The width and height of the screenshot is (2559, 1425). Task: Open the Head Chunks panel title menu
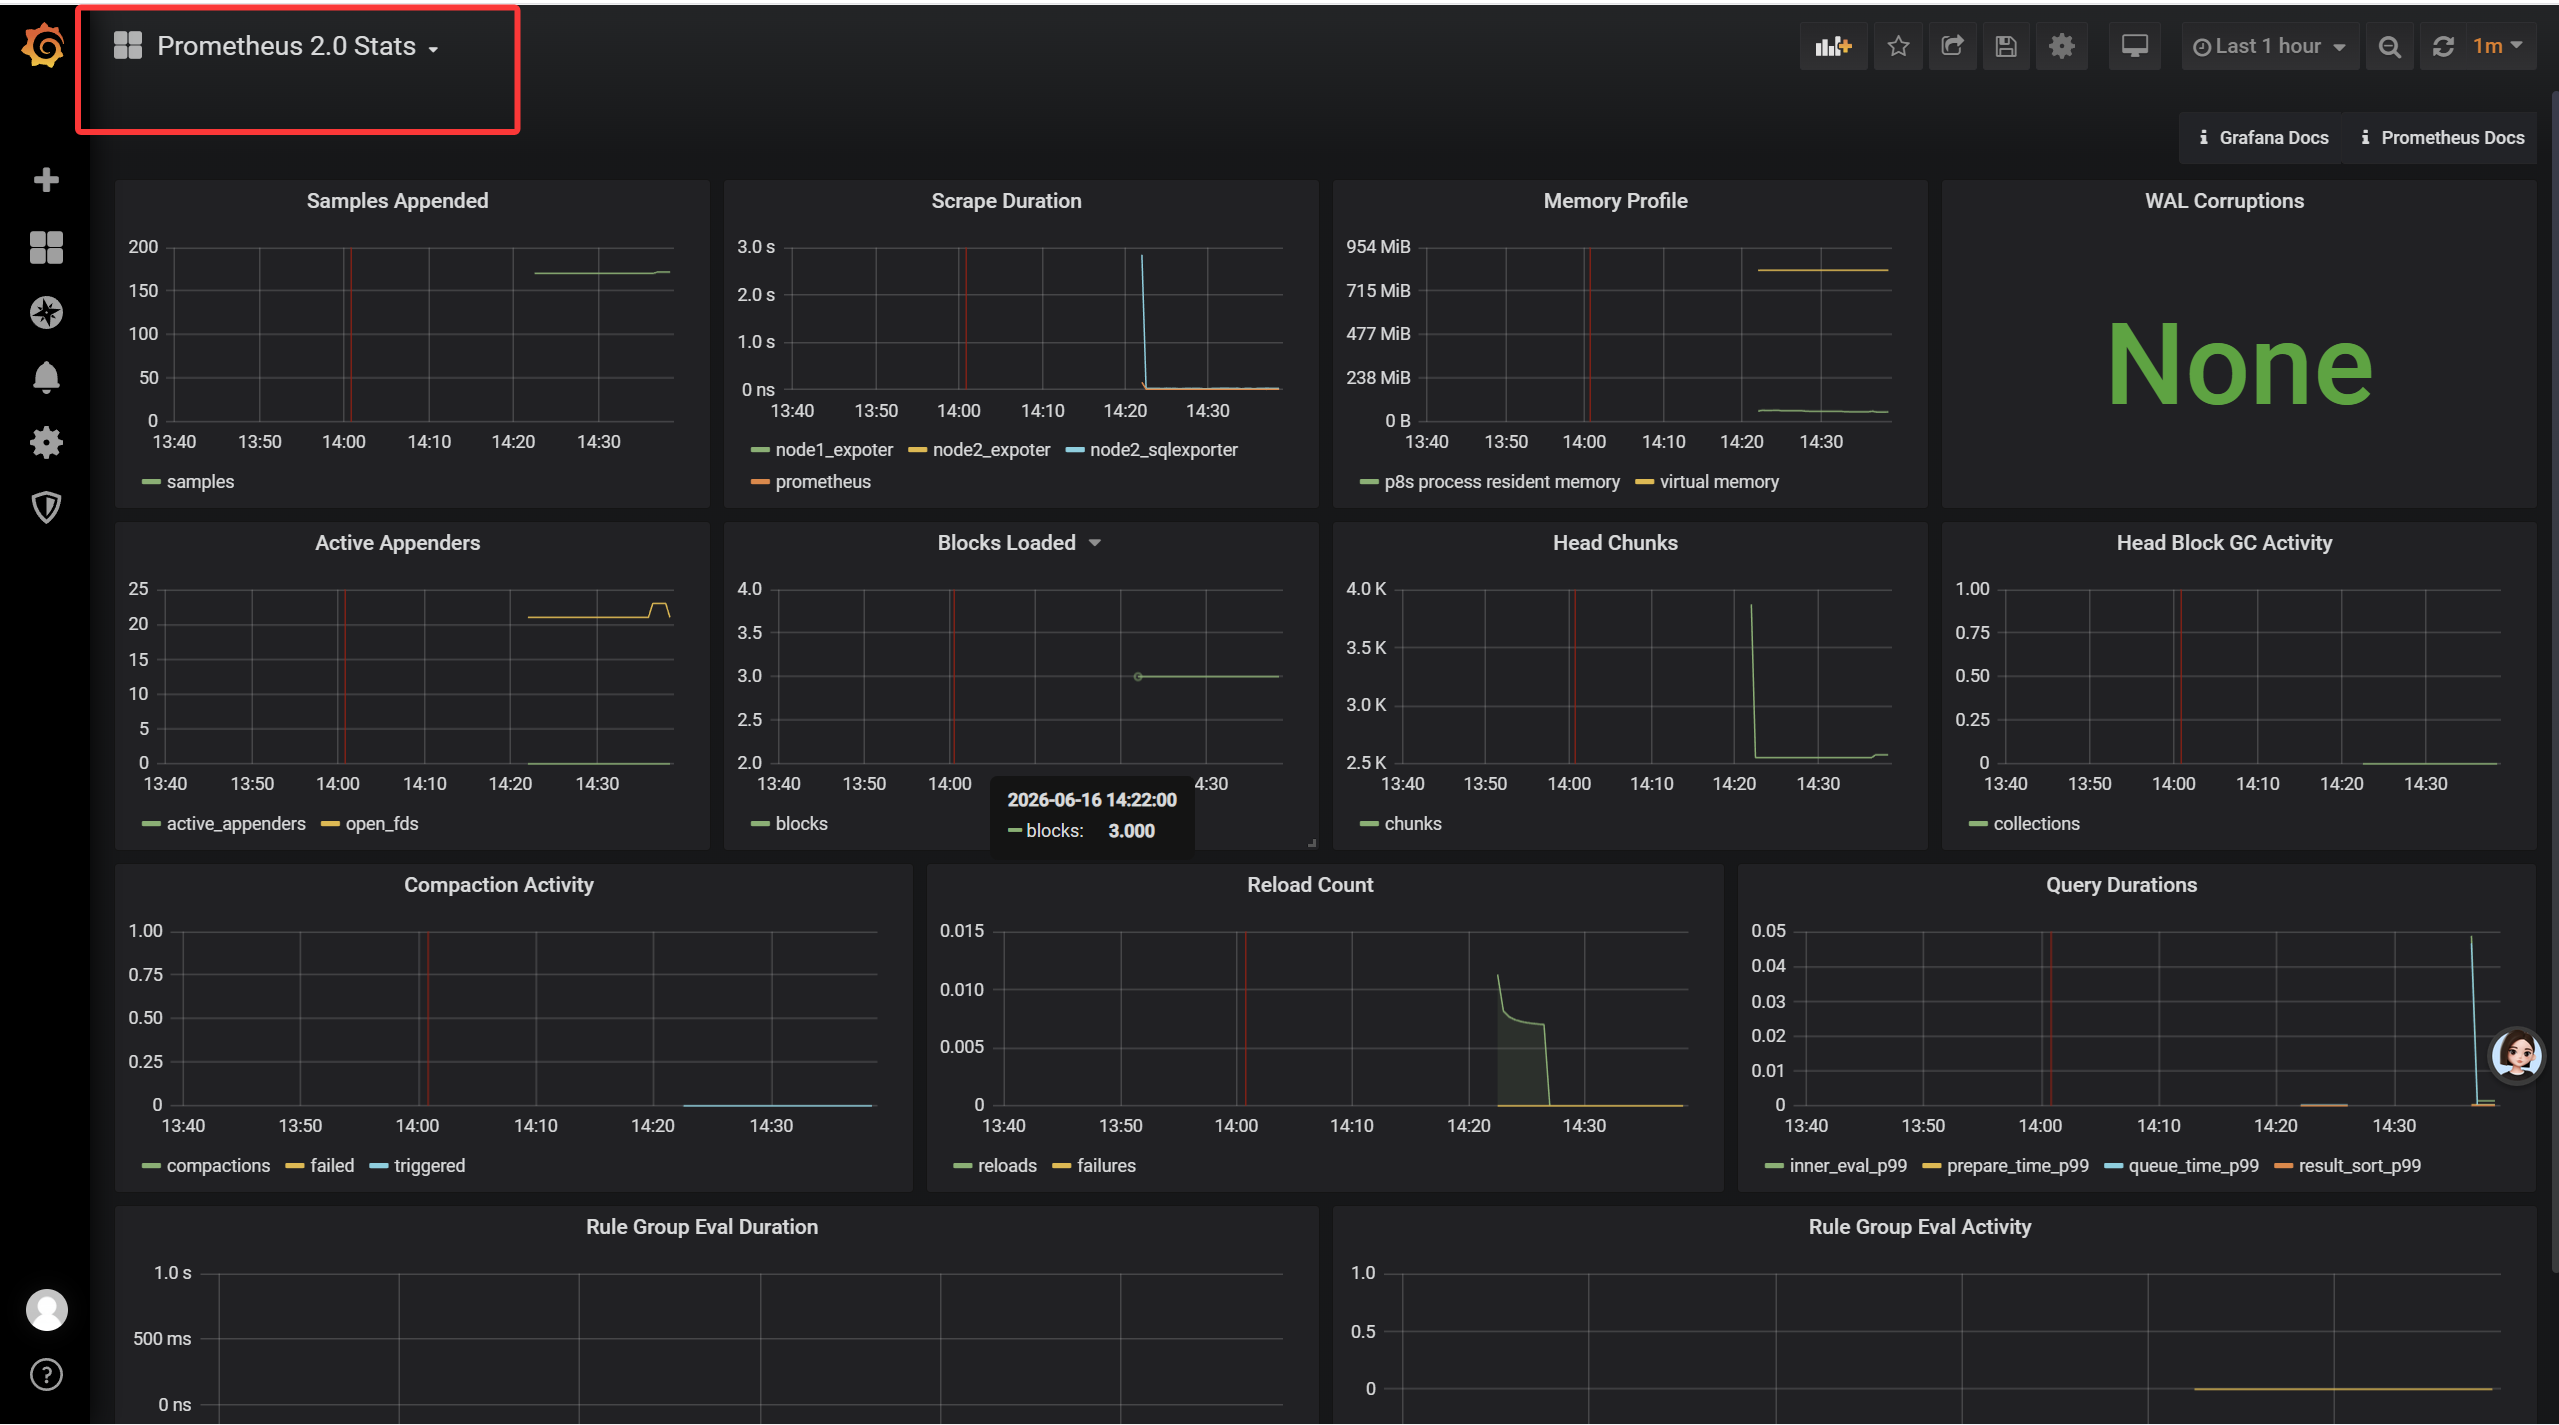click(1615, 542)
